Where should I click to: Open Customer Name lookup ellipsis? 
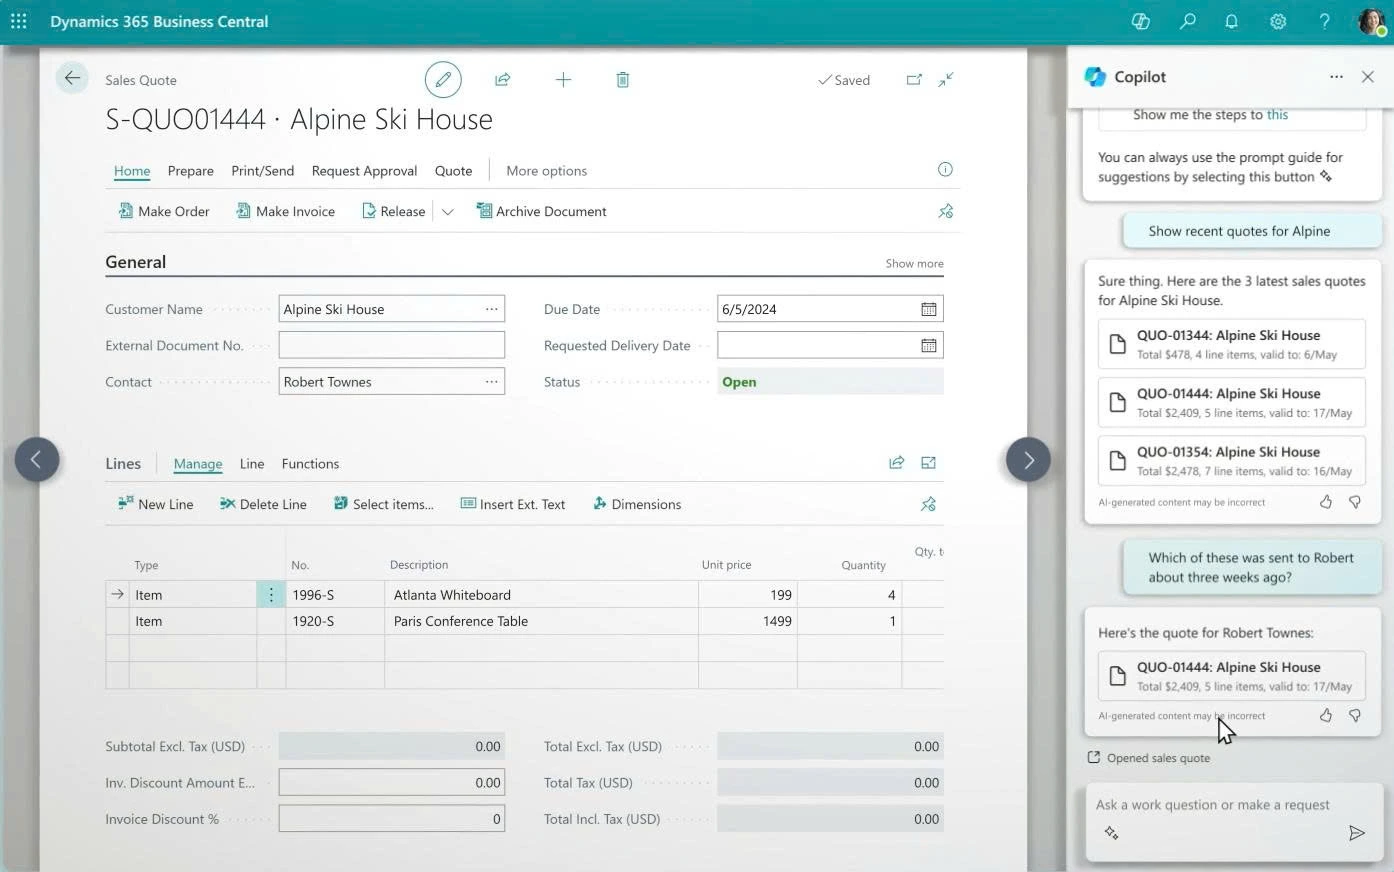point(491,309)
